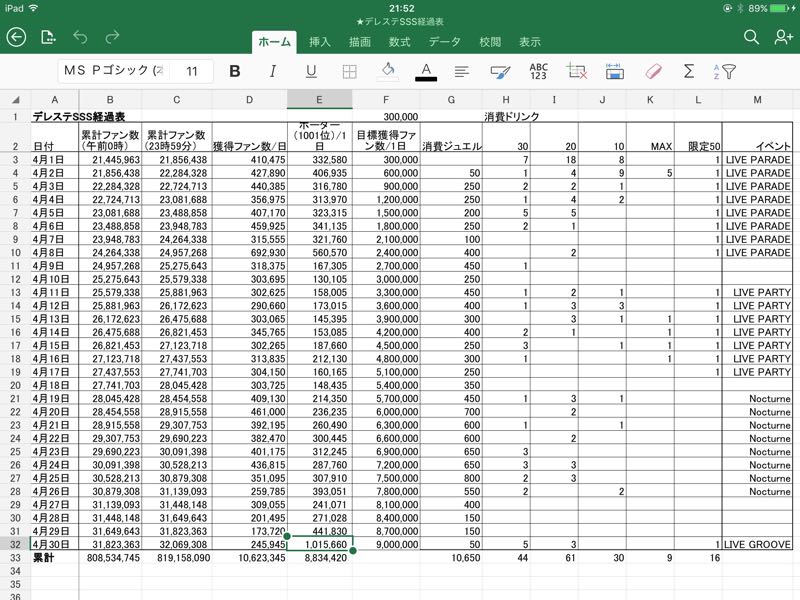This screenshot has width=800, height=600.
Task: Tap the 21:52 status bar clock
Action: point(402,8)
